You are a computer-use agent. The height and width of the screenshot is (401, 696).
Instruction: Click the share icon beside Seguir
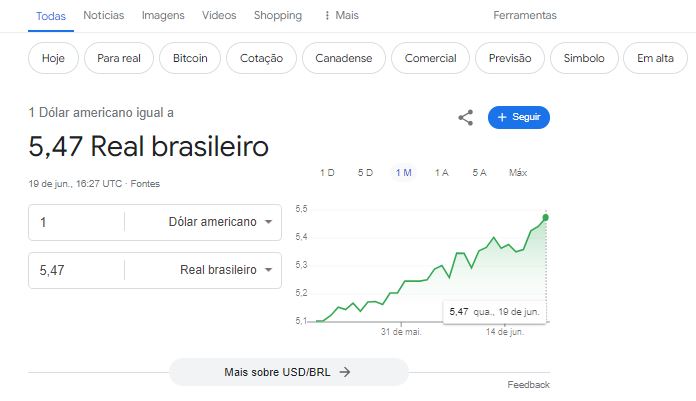[466, 118]
